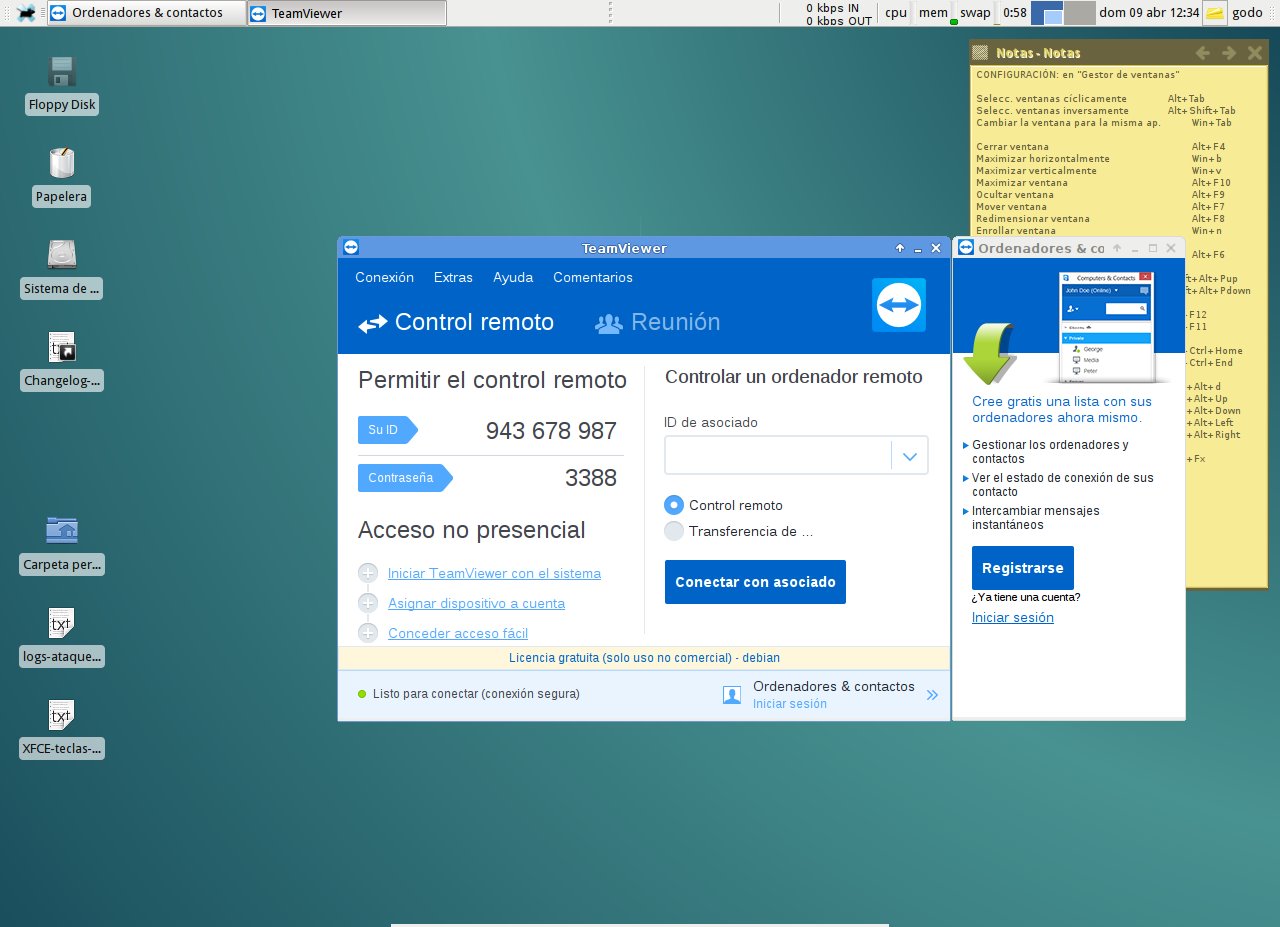1280x927 pixels.
Task: Open the Floppy Disk desktop icon
Action: [x=62, y=72]
